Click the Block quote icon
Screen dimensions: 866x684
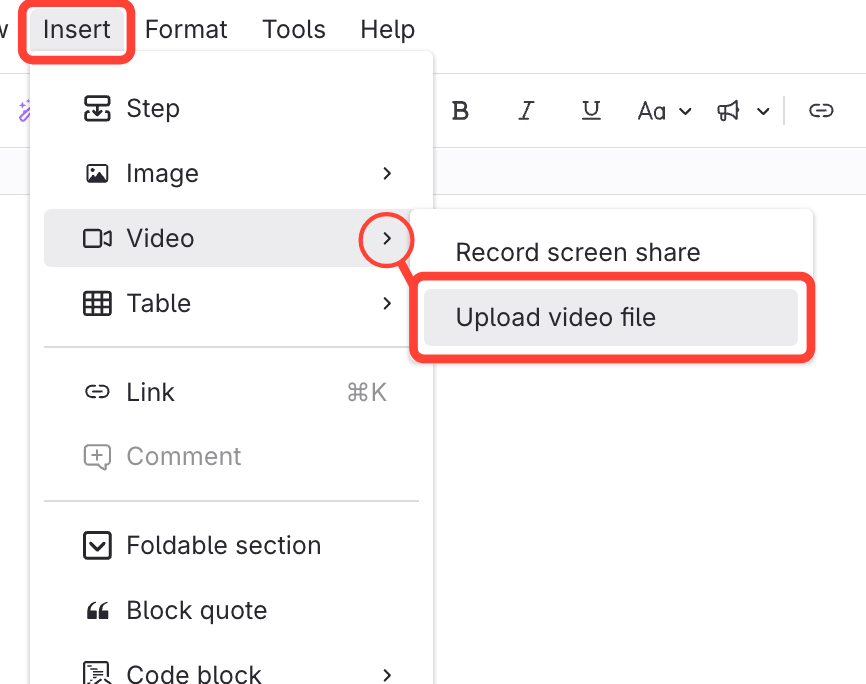(97, 610)
